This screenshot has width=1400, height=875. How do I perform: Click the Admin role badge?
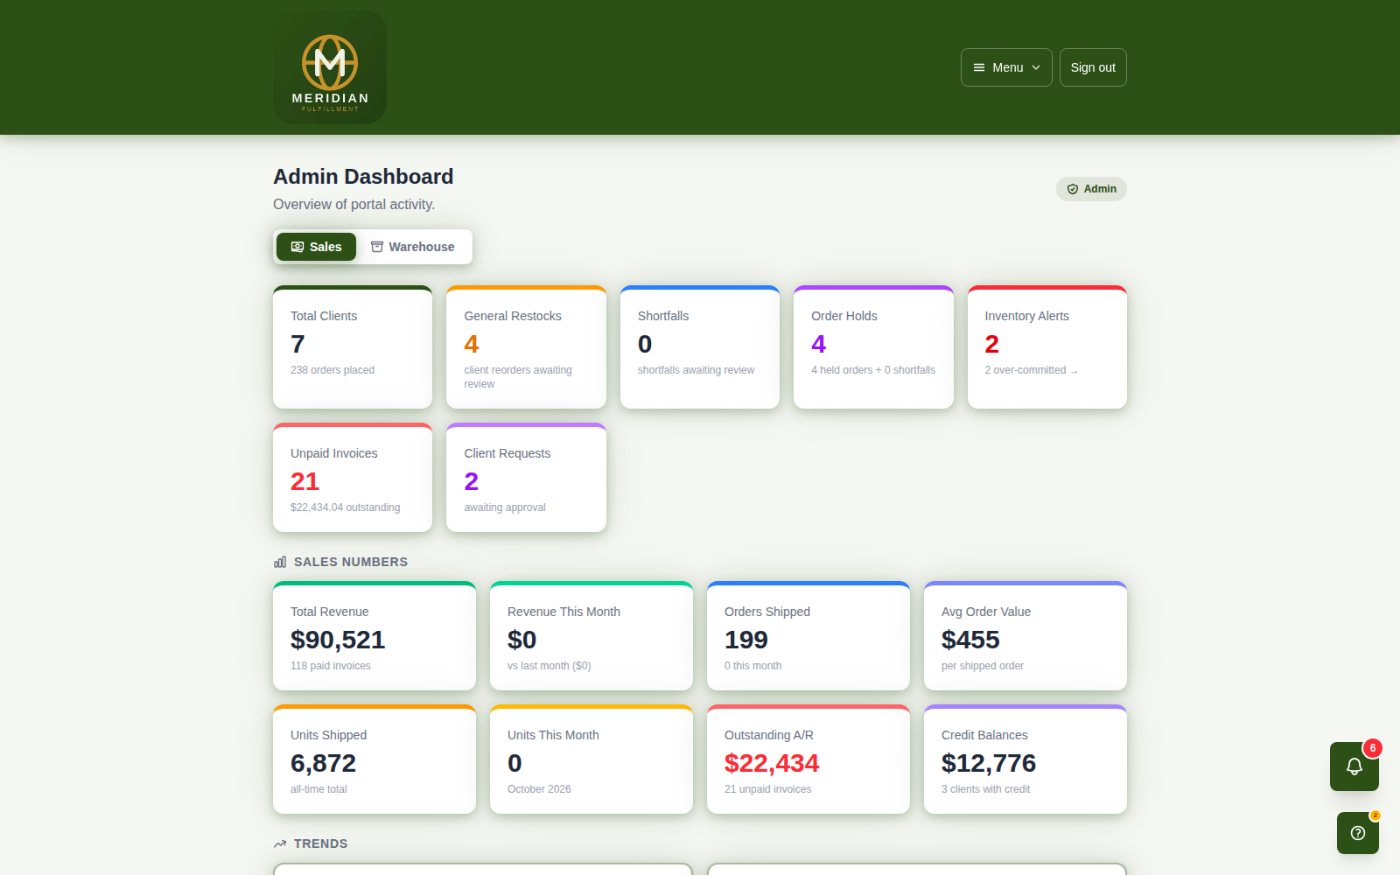[1091, 189]
